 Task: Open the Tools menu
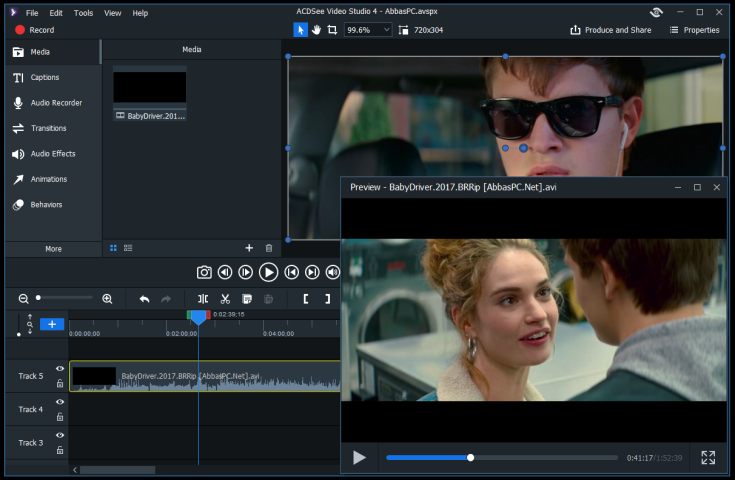tap(83, 13)
